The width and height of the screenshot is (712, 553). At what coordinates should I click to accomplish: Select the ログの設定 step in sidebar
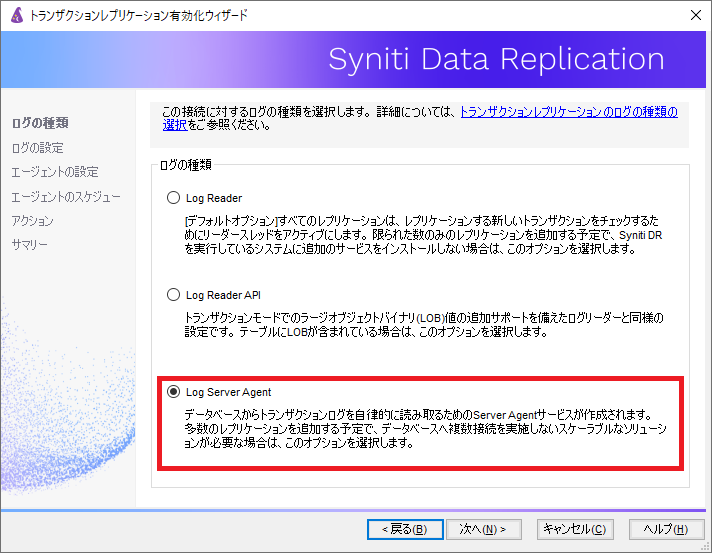(37, 148)
